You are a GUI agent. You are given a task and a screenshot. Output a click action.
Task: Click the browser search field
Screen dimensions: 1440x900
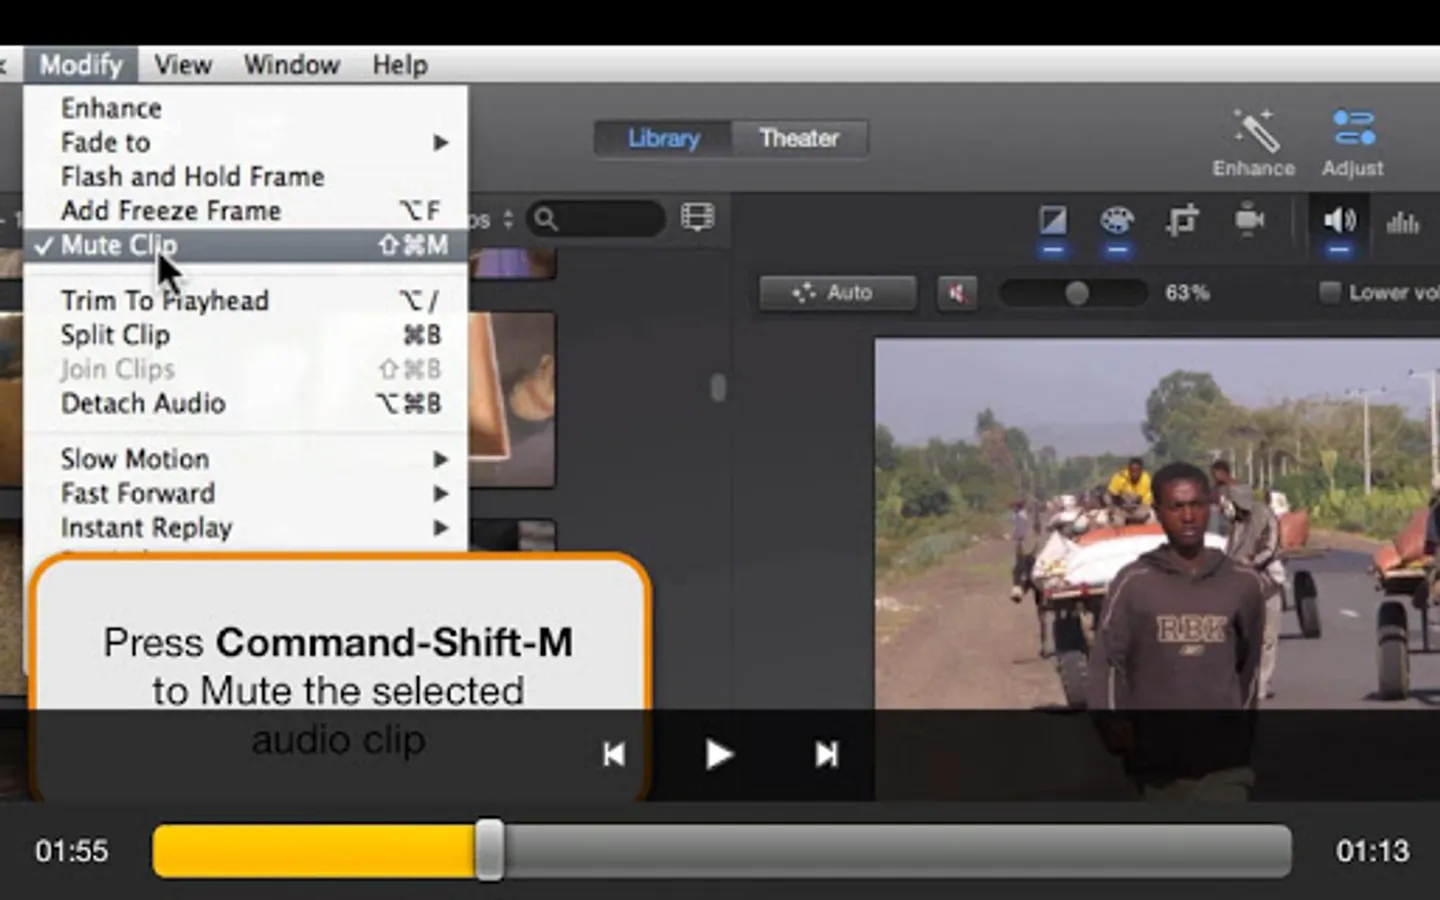tap(597, 218)
